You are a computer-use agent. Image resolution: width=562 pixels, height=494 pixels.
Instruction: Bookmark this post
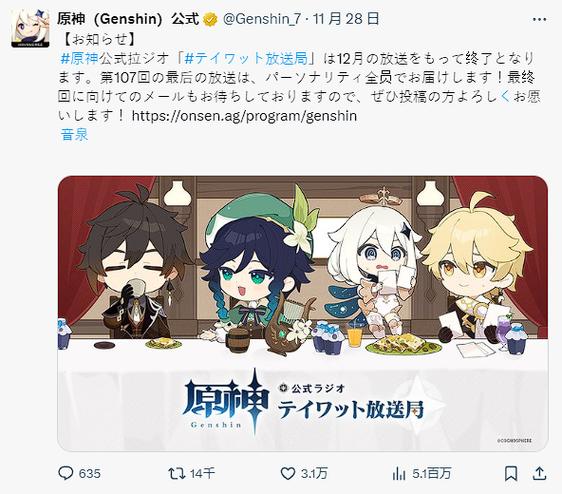click(511, 474)
